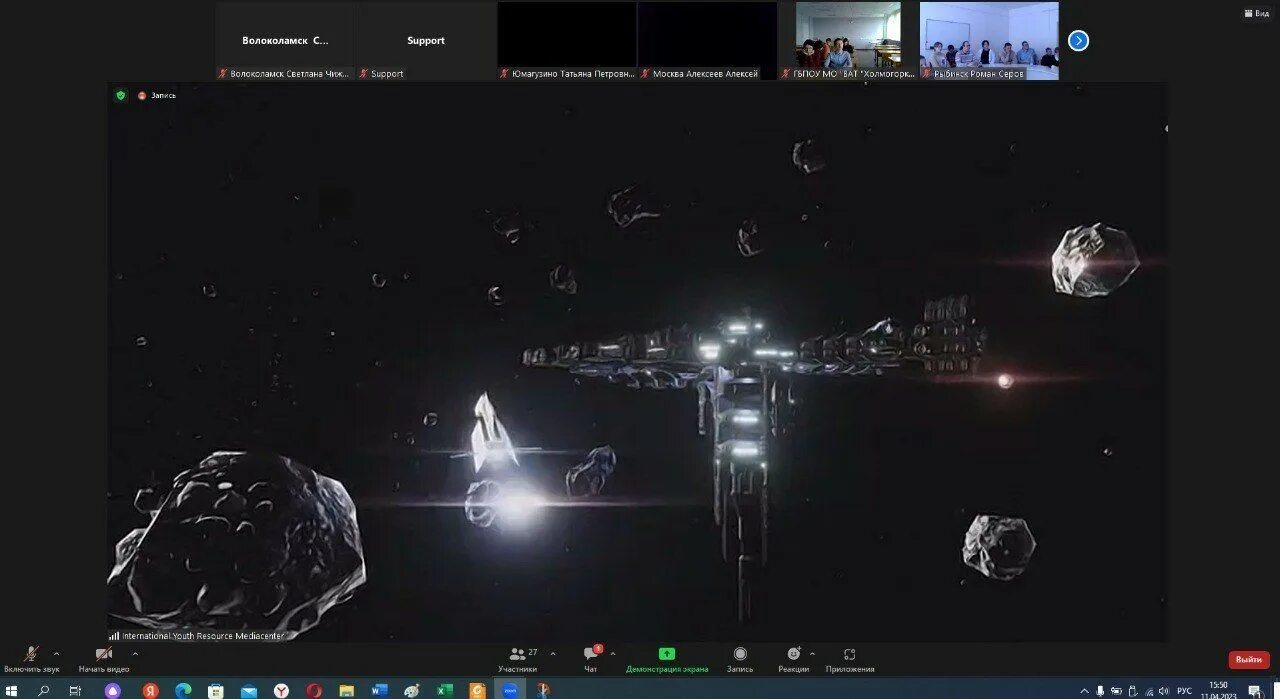Open File Explorer from taskbar

click(x=346, y=690)
